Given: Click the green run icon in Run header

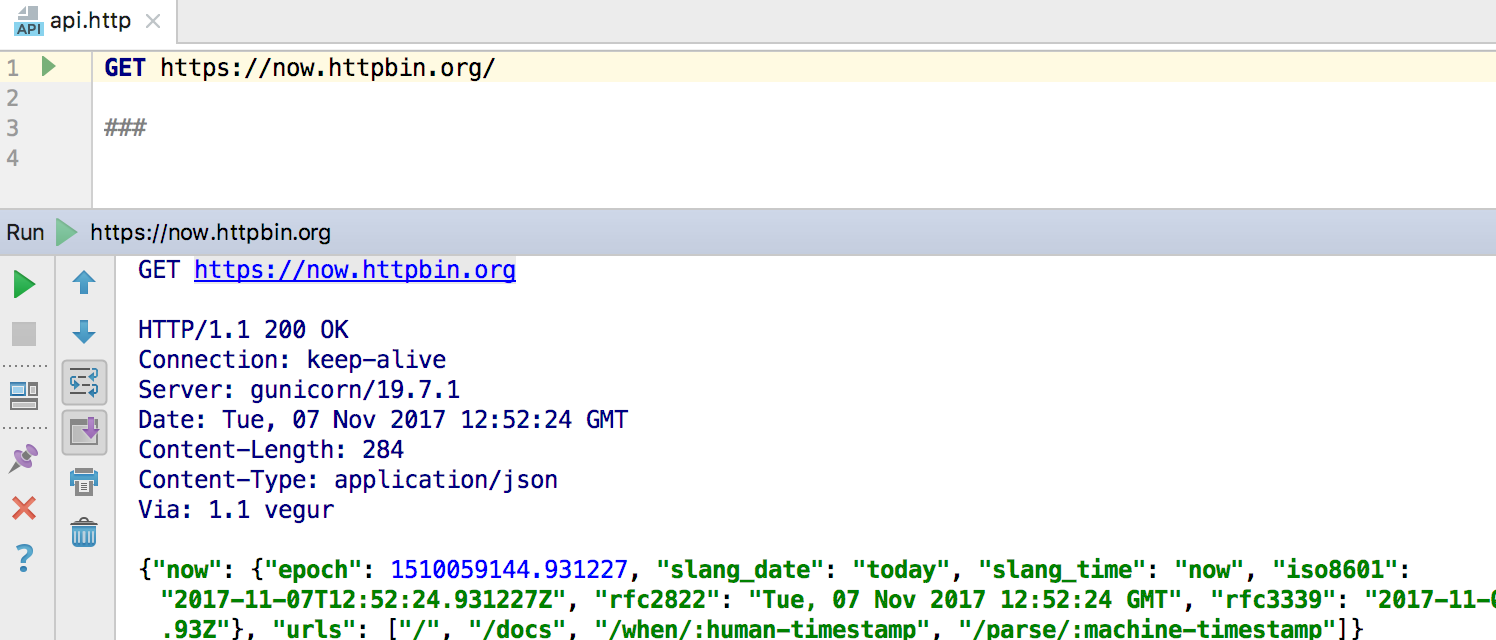Looking at the screenshot, I should (67, 233).
